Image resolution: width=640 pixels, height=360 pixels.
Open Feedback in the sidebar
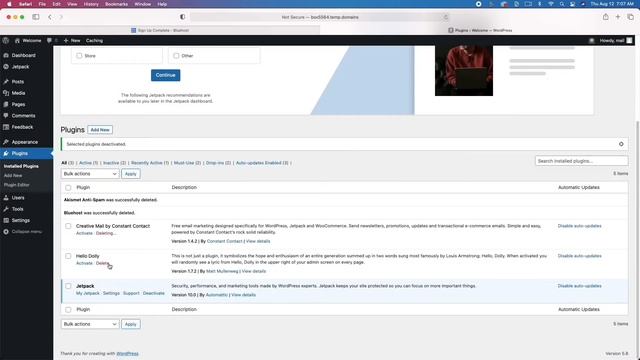(22, 127)
